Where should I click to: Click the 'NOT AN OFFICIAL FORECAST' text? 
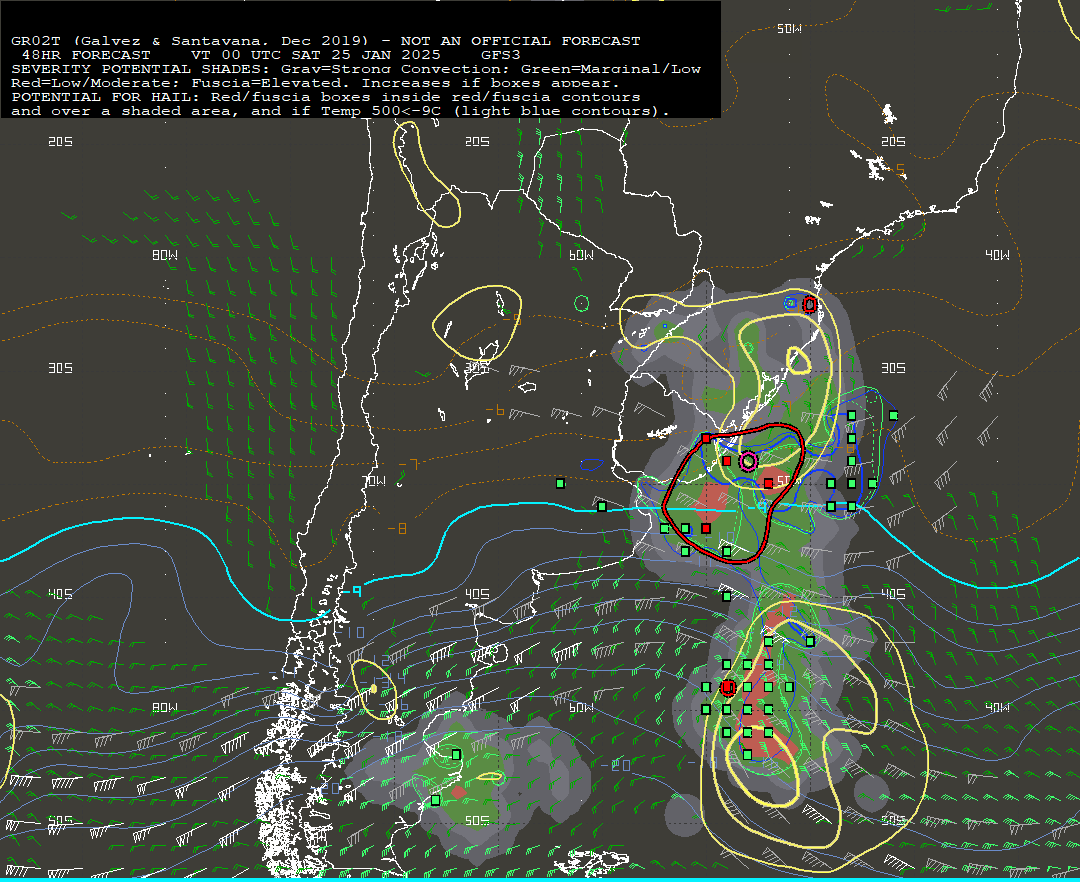click(520, 41)
